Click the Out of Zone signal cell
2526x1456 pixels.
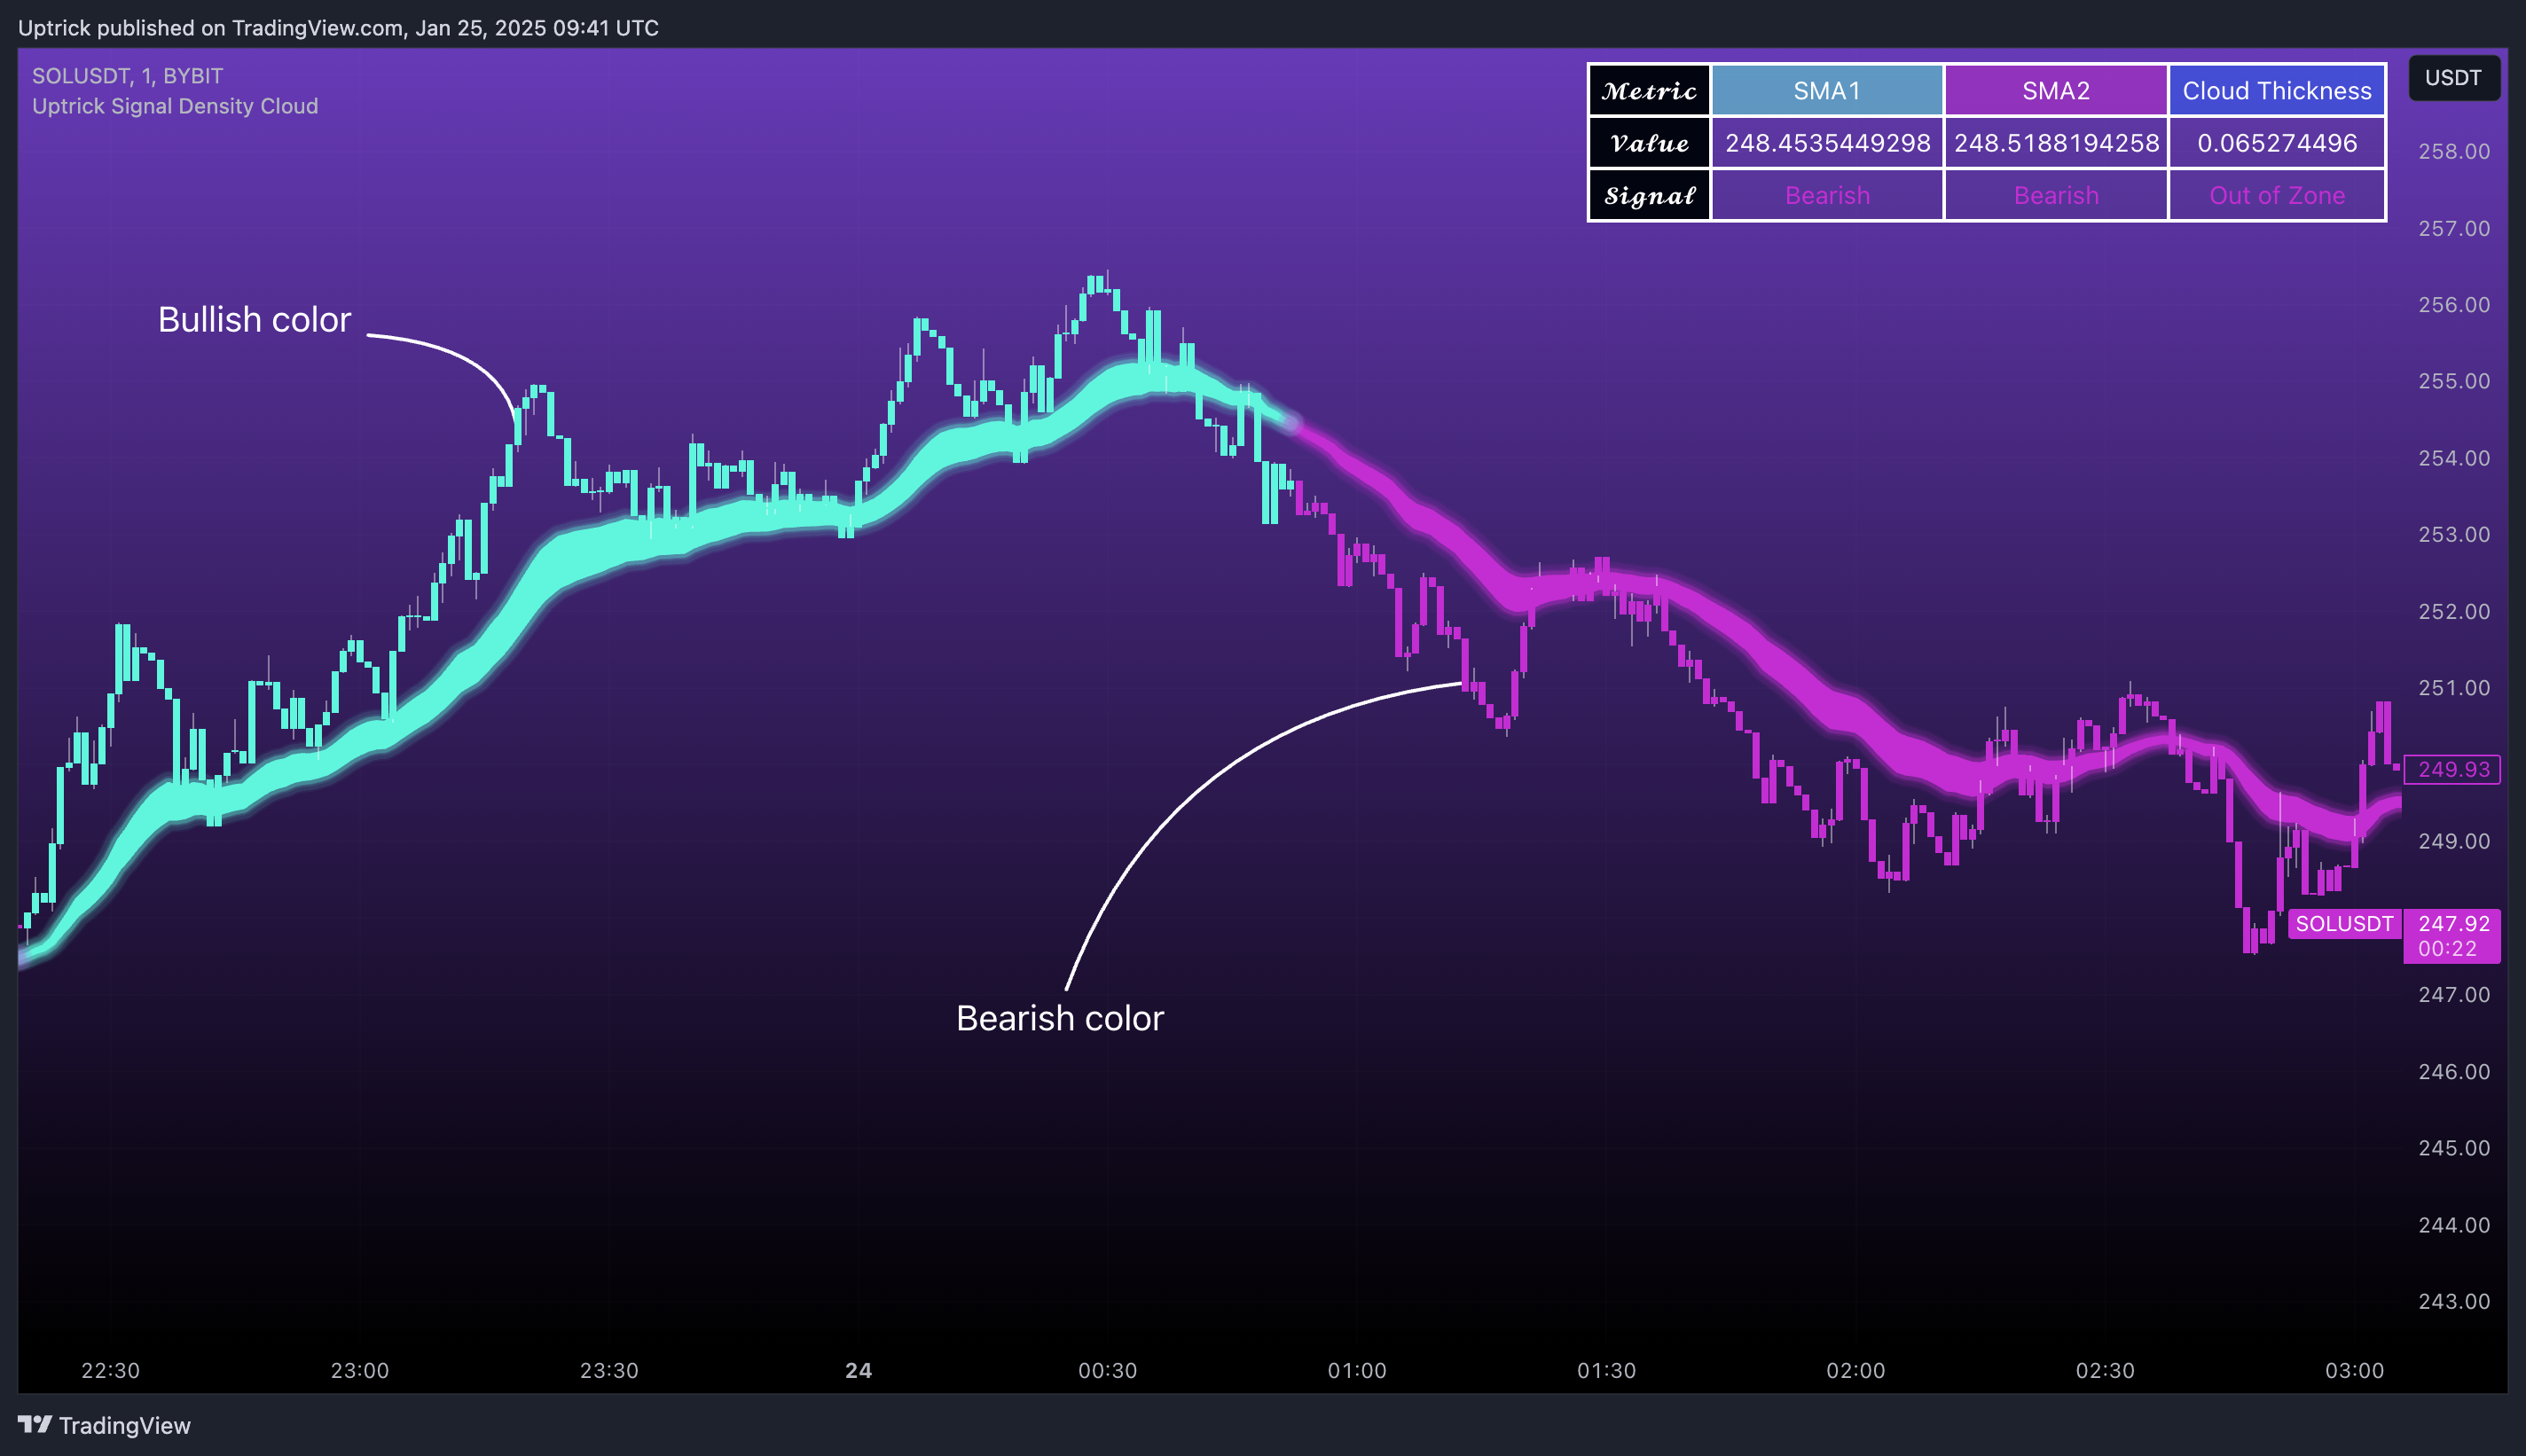2277,195
